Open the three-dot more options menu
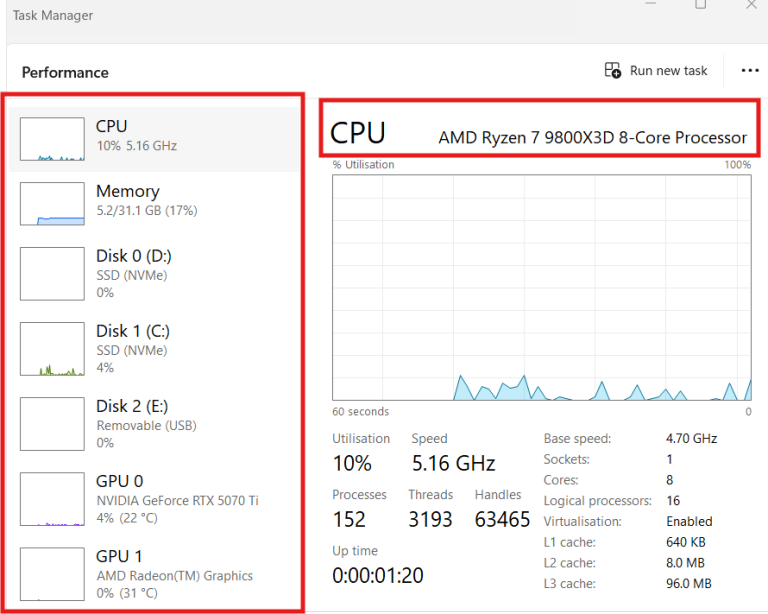768x614 pixels. click(x=750, y=71)
